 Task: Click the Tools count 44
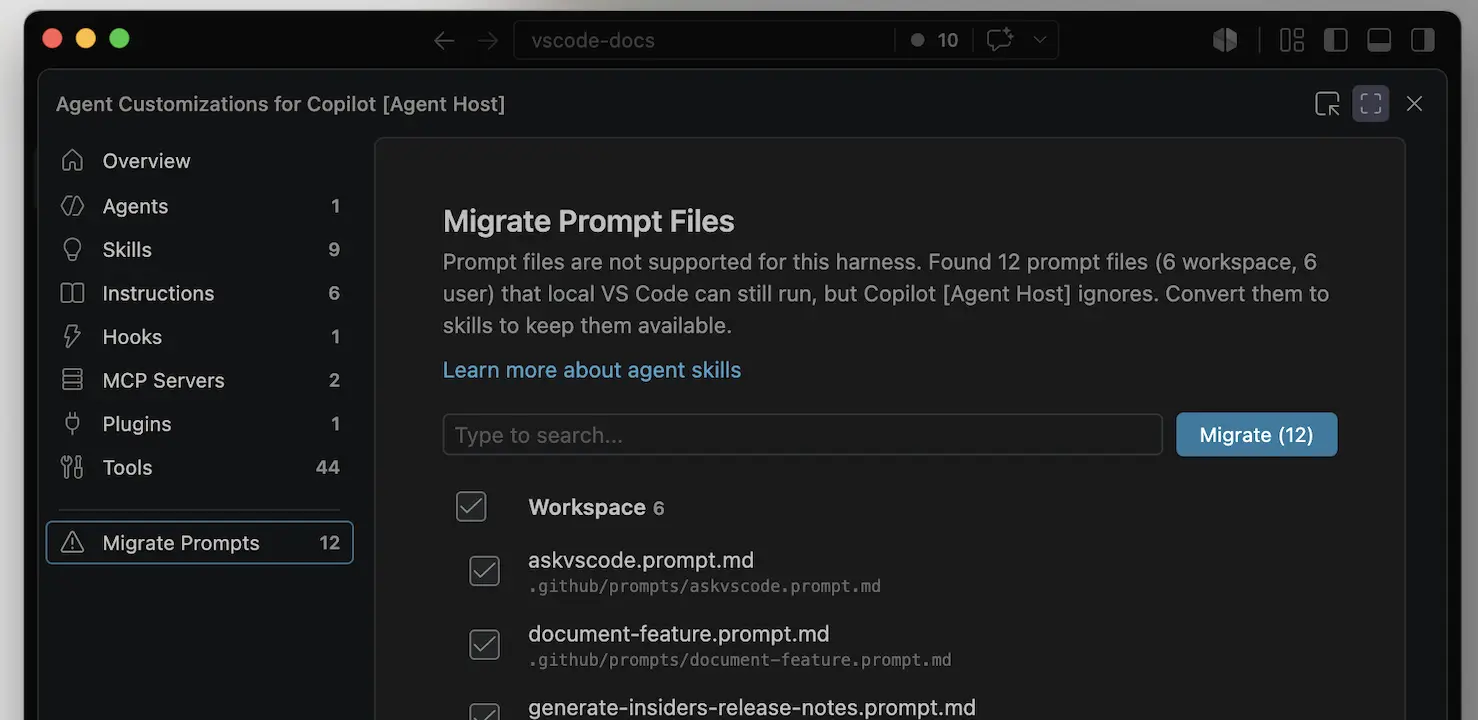pyautogui.click(x=328, y=467)
